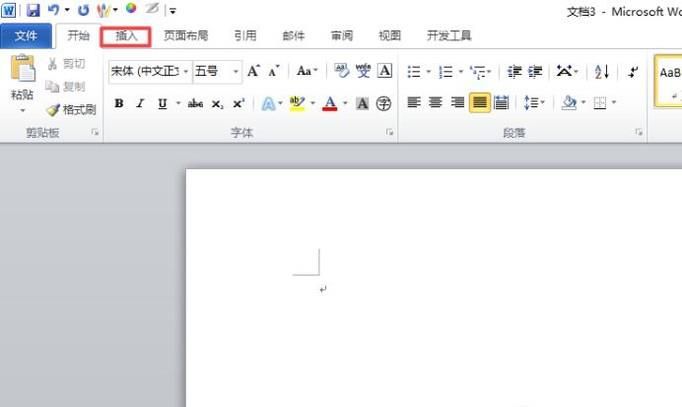Image resolution: width=682 pixels, height=407 pixels.
Task: Click the 粘贴 (Paste) clipboard icon
Action: pyautogui.click(x=23, y=69)
